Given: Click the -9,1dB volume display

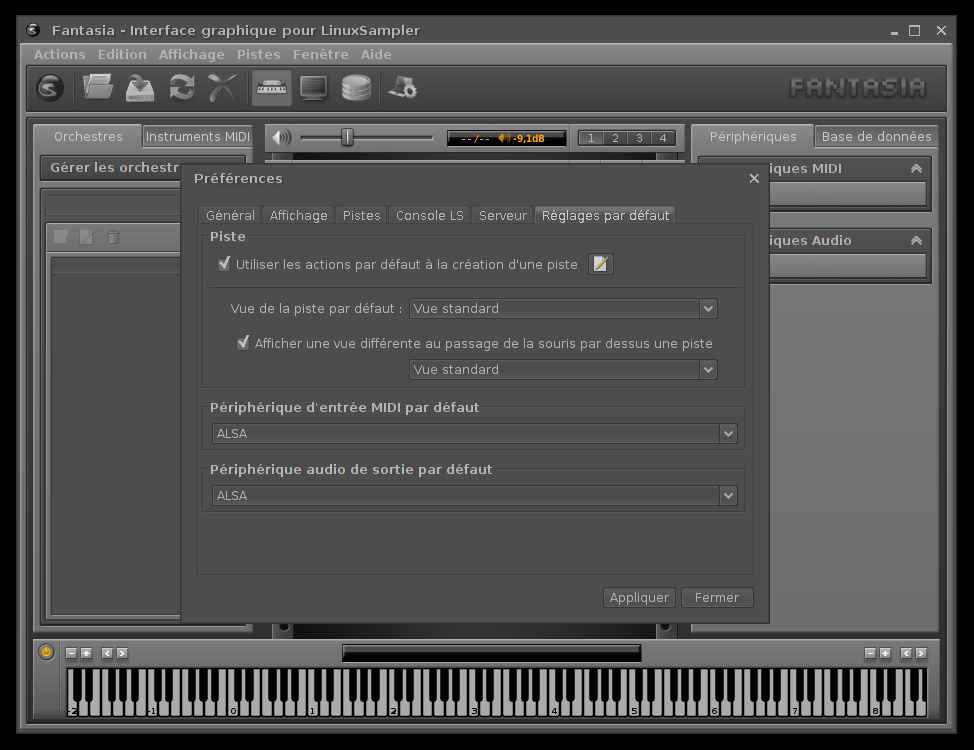Looking at the screenshot, I should pos(506,138).
